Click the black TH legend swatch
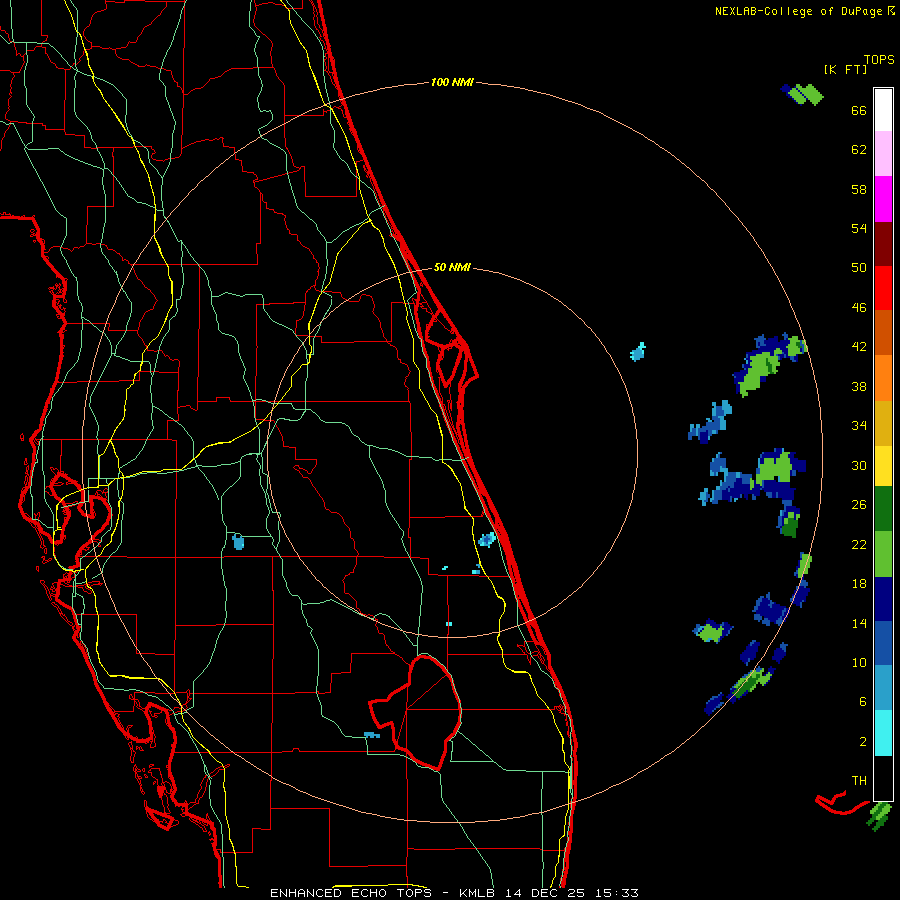The height and width of the screenshot is (900, 900). [883, 778]
